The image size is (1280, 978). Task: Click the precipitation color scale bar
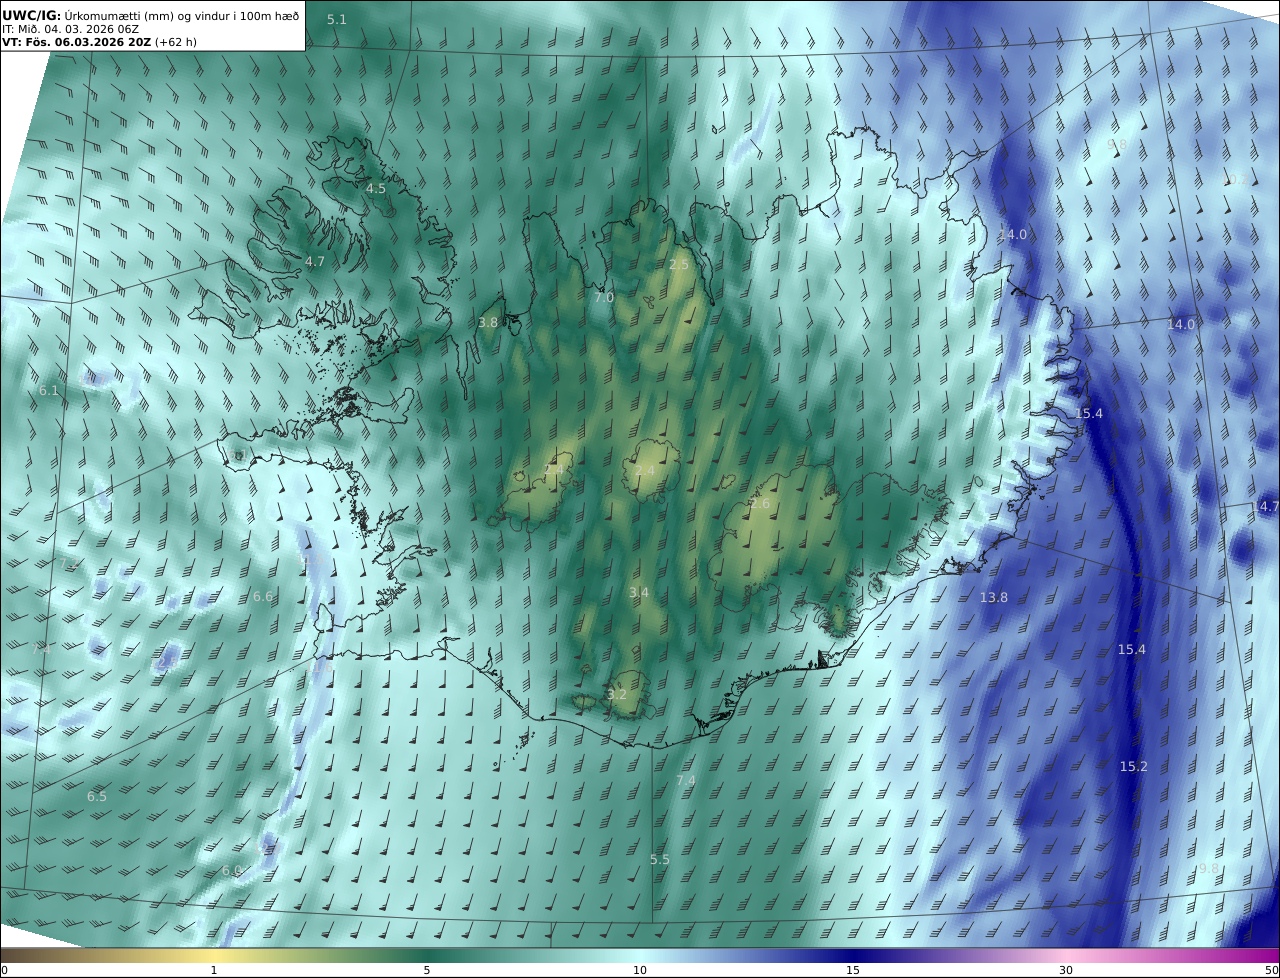(640, 955)
